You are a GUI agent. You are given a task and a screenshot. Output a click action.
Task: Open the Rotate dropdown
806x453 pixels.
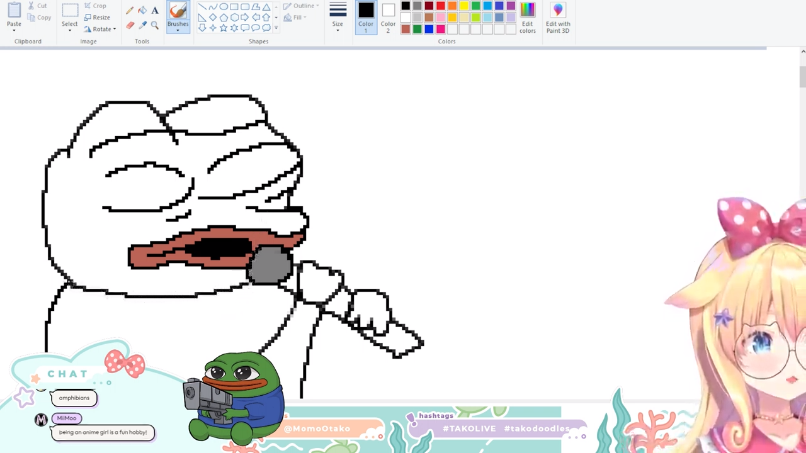pyautogui.click(x=100, y=29)
